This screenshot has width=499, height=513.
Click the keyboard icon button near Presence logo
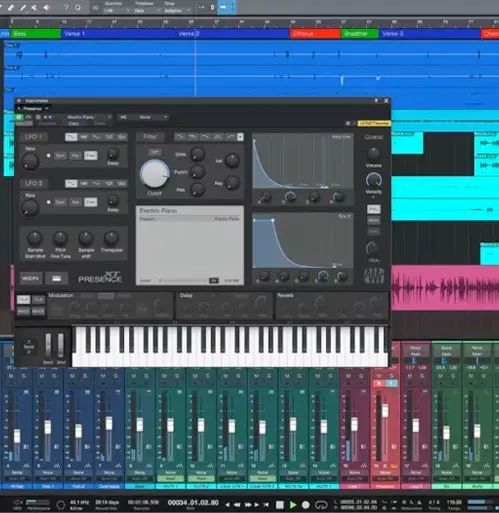pos(56,278)
